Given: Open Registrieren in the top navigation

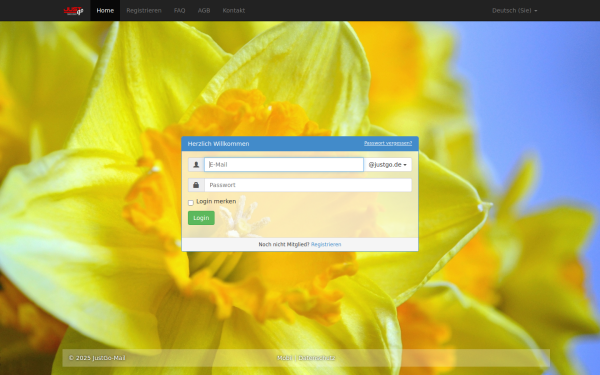Looking at the screenshot, I should (144, 10).
